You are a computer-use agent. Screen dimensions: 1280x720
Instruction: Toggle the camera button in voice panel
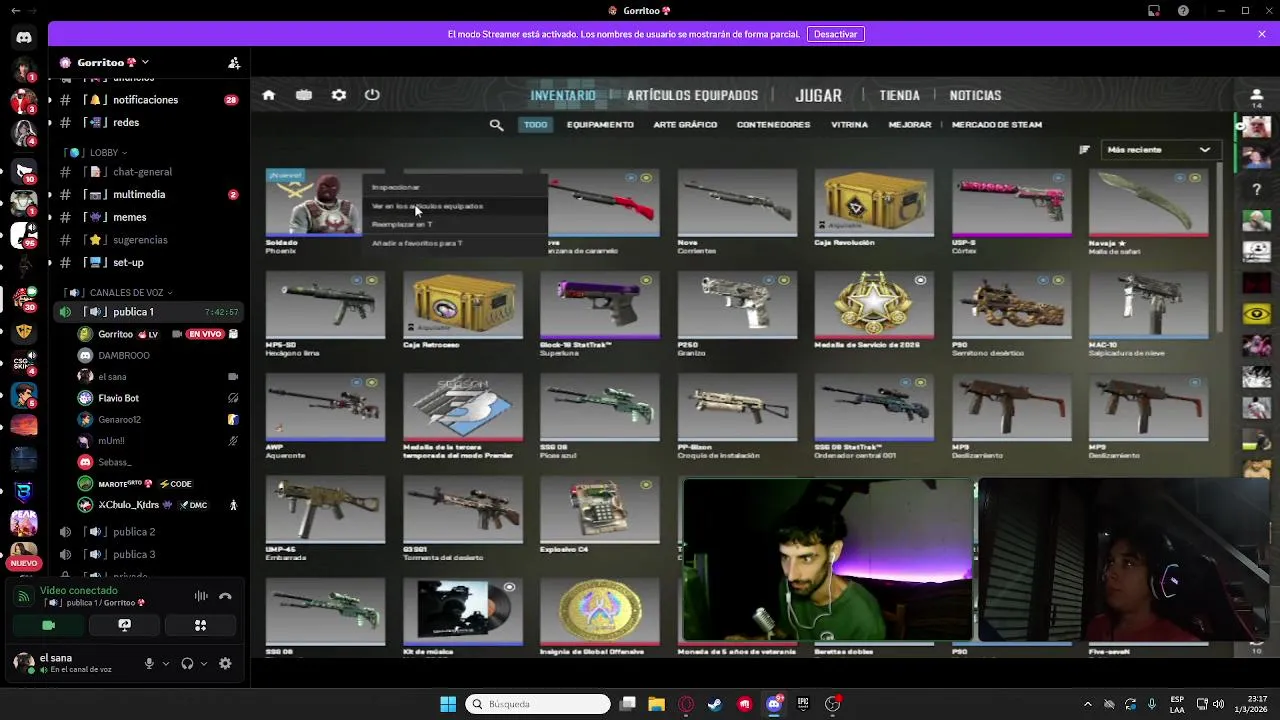click(48, 625)
